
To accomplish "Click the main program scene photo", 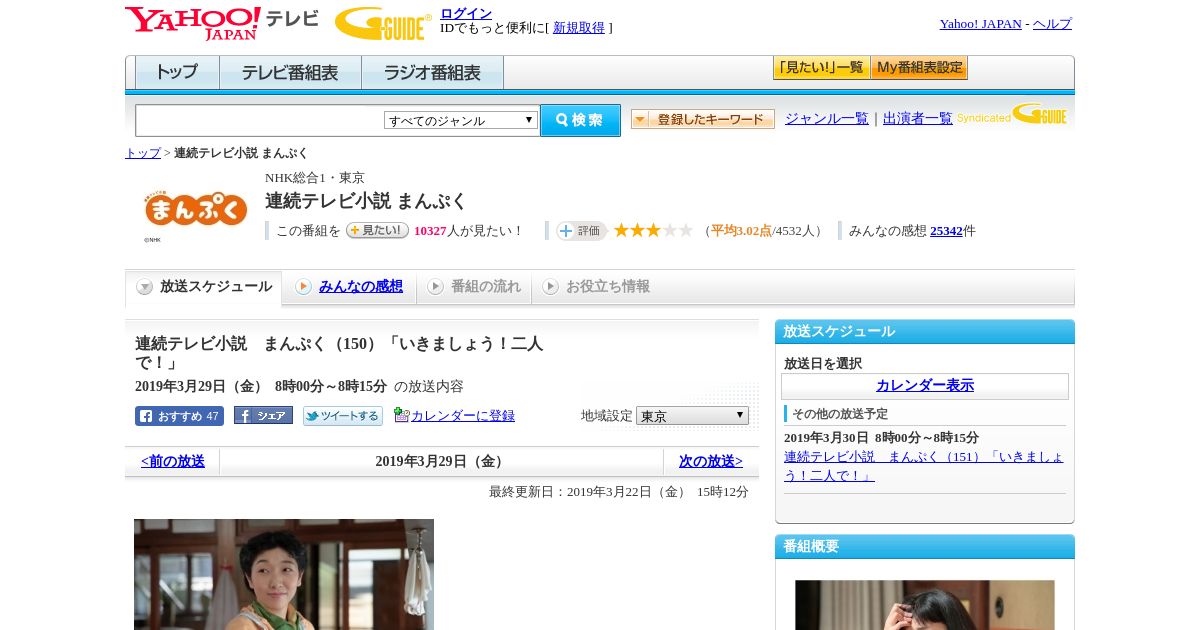I will tap(284, 574).
